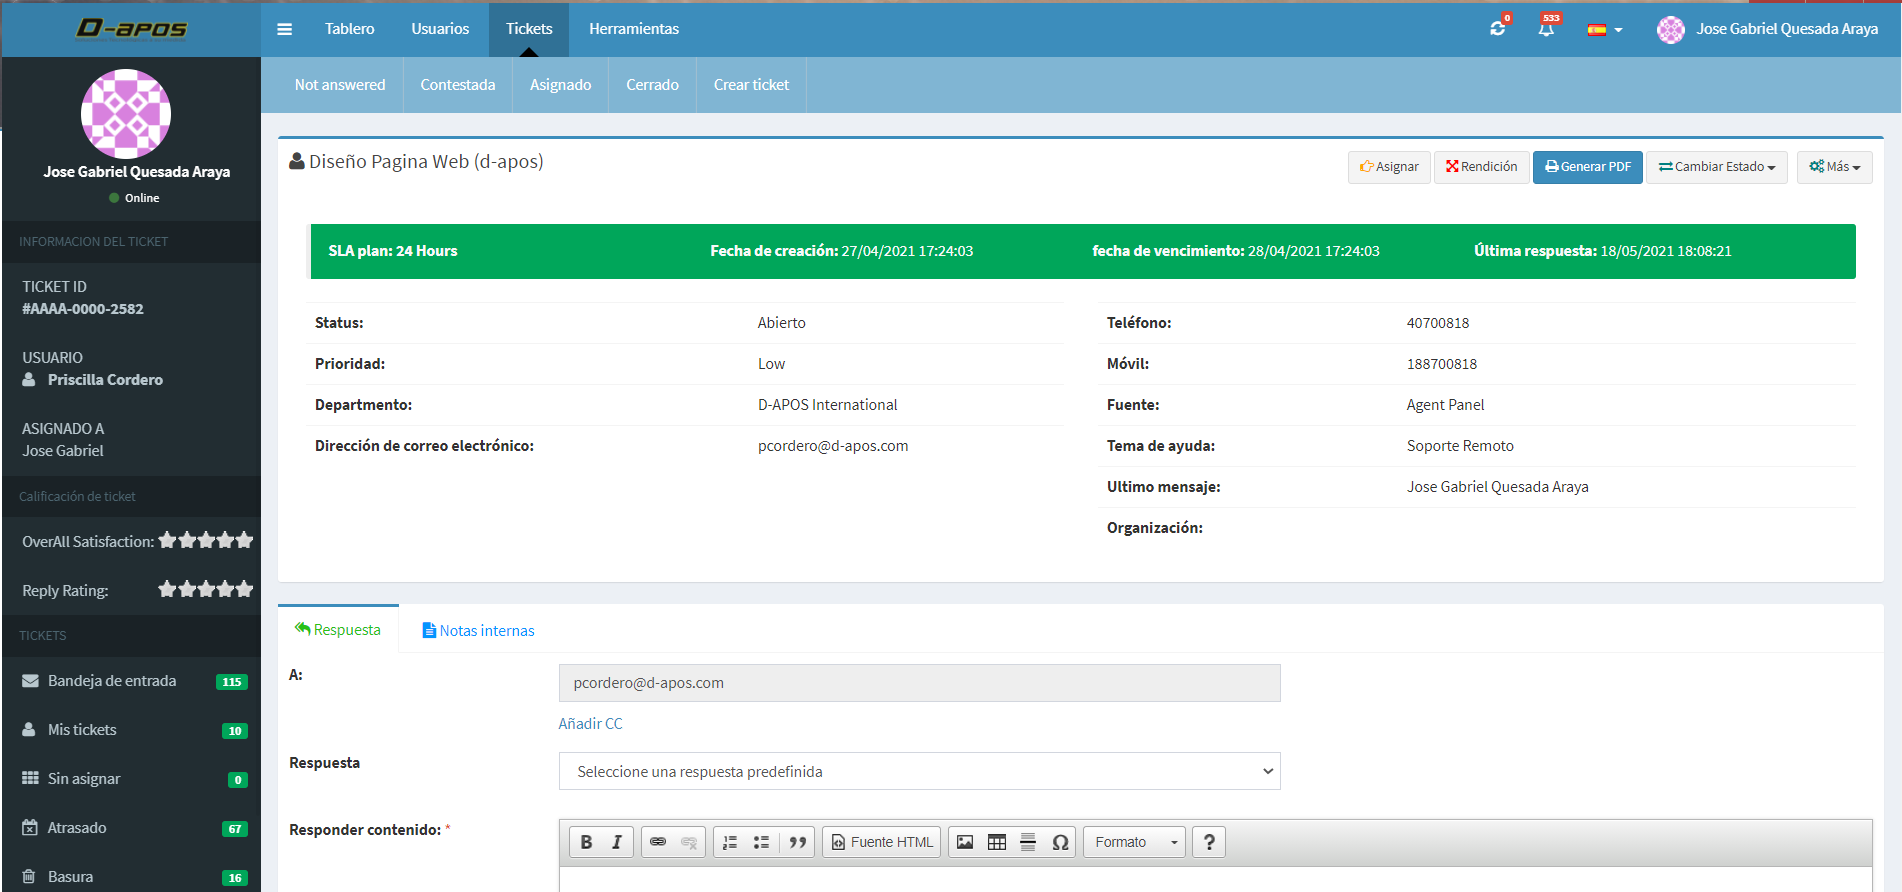This screenshot has height=892, width=1902.
Task: Click the Añadir CC link
Action: (590, 723)
